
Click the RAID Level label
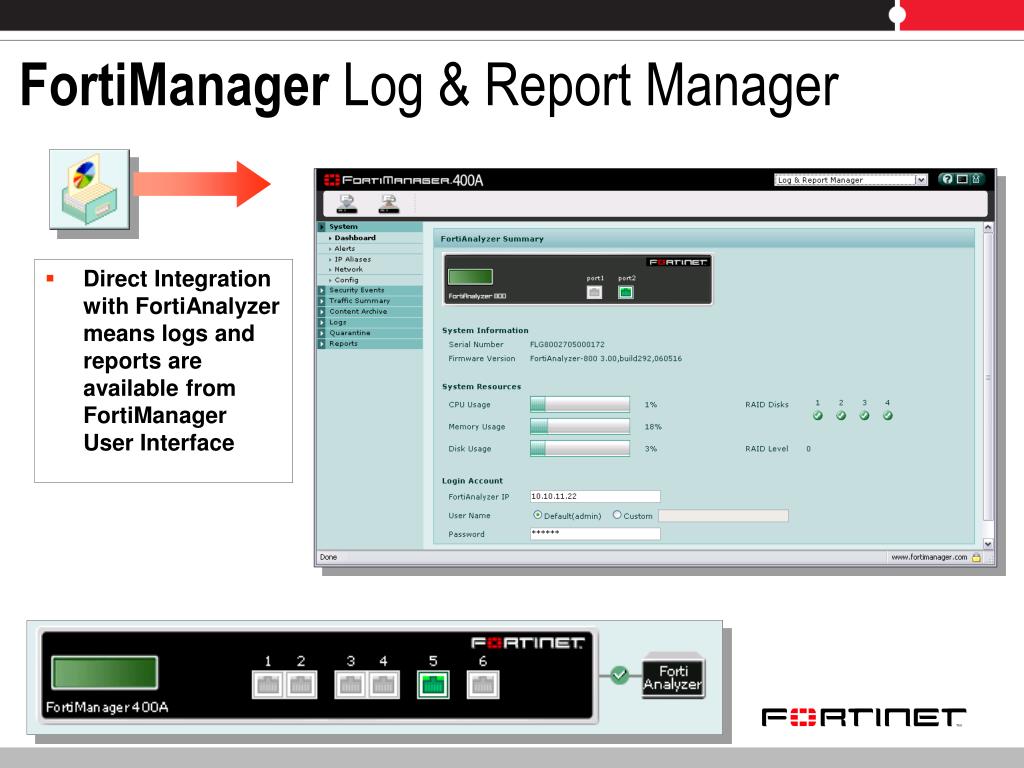[x=767, y=449]
